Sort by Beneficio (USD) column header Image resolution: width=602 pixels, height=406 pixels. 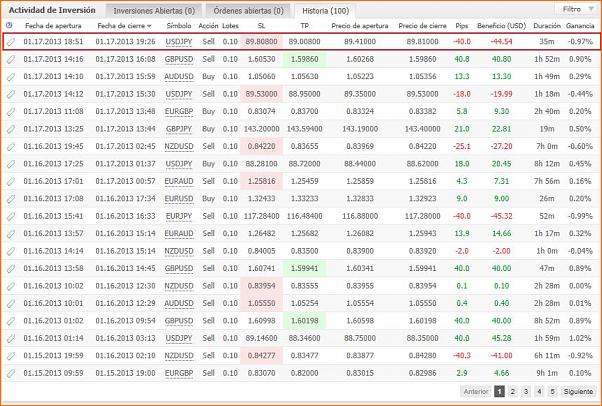501,26
